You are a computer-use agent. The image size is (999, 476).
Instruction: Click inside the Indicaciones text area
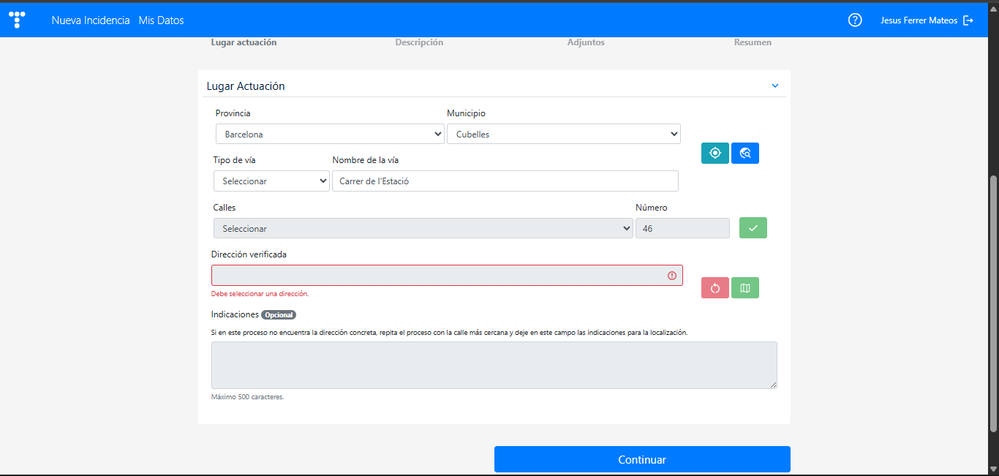tap(494, 365)
